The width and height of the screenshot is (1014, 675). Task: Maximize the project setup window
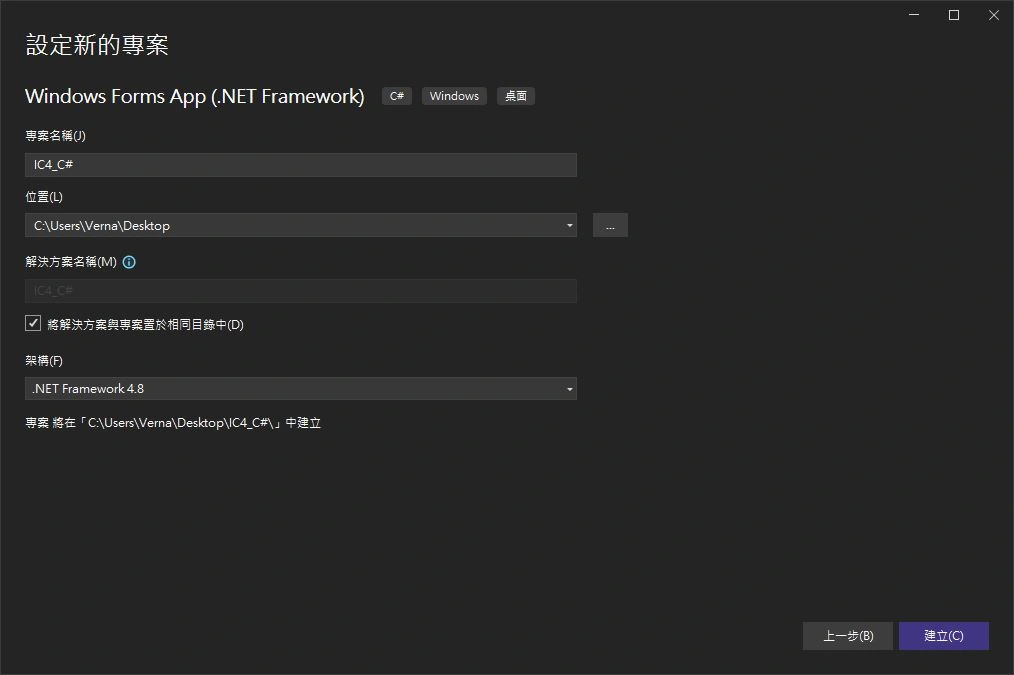(954, 15)
